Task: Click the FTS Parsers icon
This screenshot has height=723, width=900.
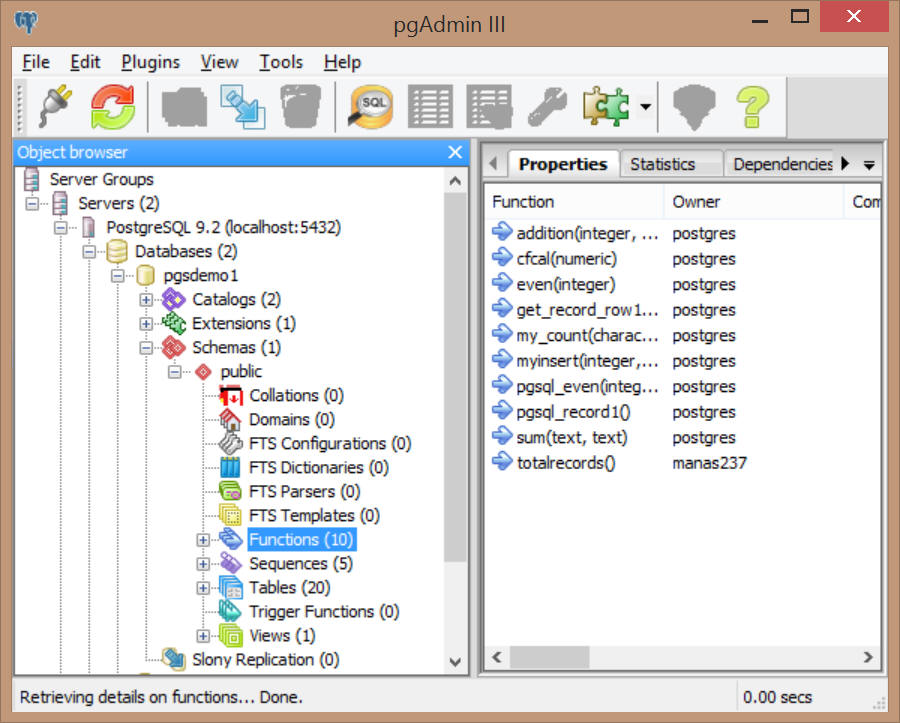Action: click(231, 492)
